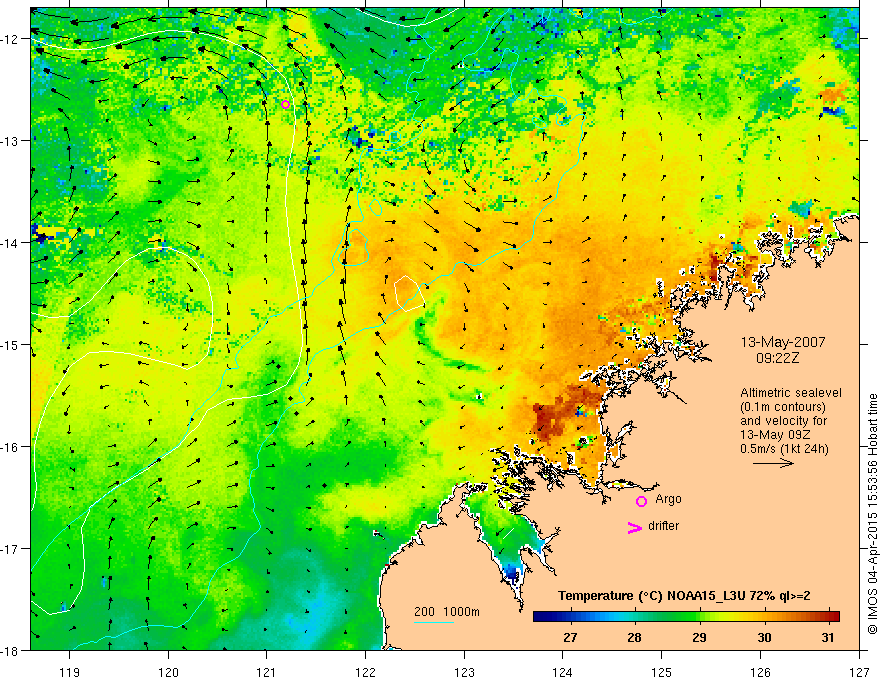Click the latitude axis label -17
880x680 pixels.
pos(10,549)
